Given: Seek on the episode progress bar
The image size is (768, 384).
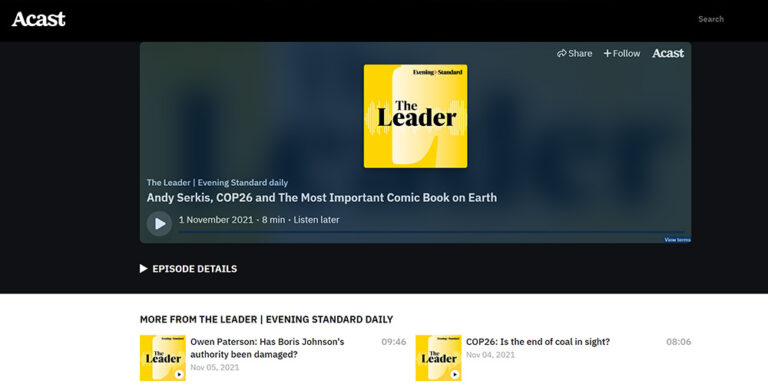Looking at the screenshot, I should (x=431, y=232).
